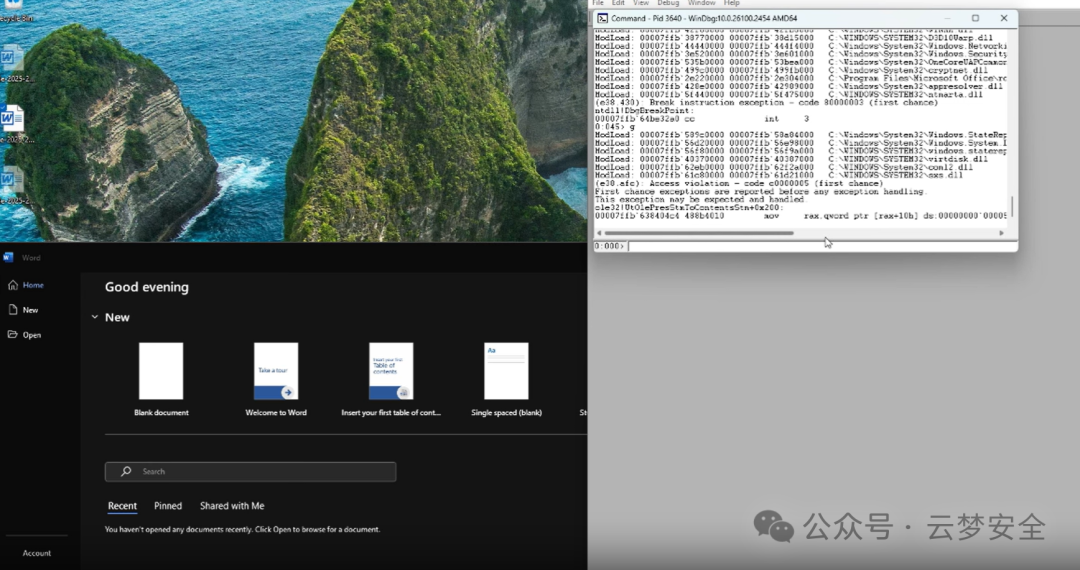Click the ModLoad line ending in virtdisk.dll
1080x570 pixels.
(x=791, y=159)
